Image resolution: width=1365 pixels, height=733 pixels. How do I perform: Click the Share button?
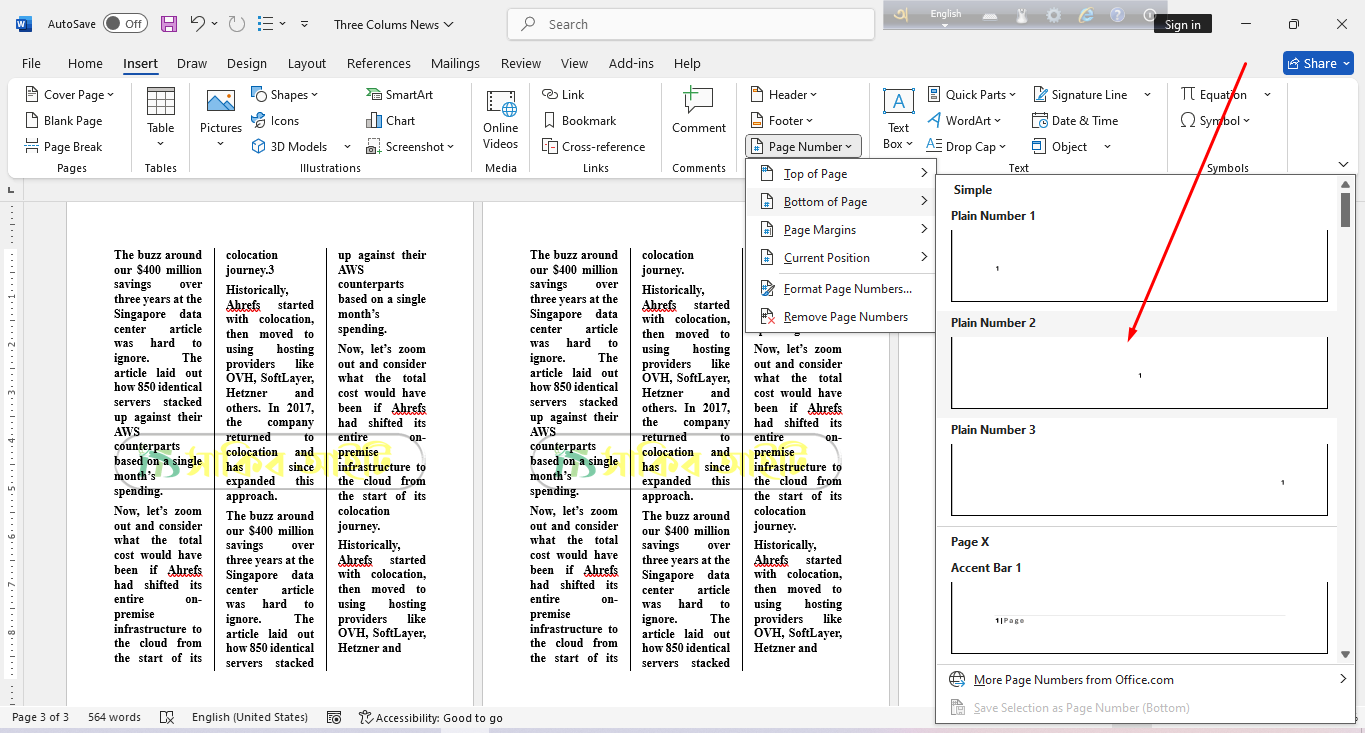click(x=1317, y=63)
